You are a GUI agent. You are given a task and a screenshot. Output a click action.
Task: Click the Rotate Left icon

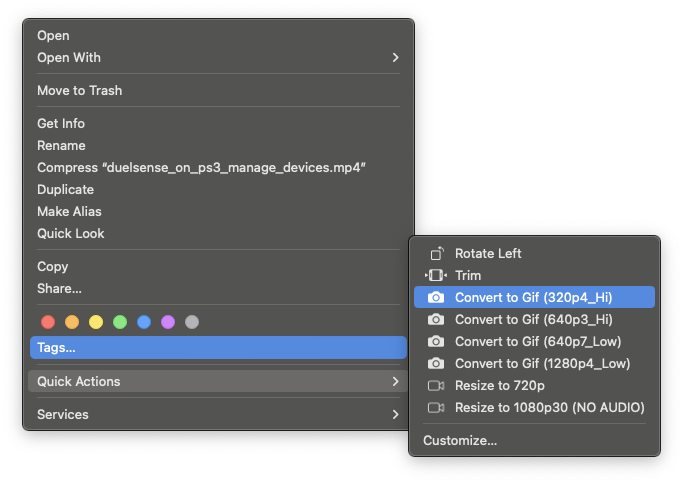click(x=435, y=253)
